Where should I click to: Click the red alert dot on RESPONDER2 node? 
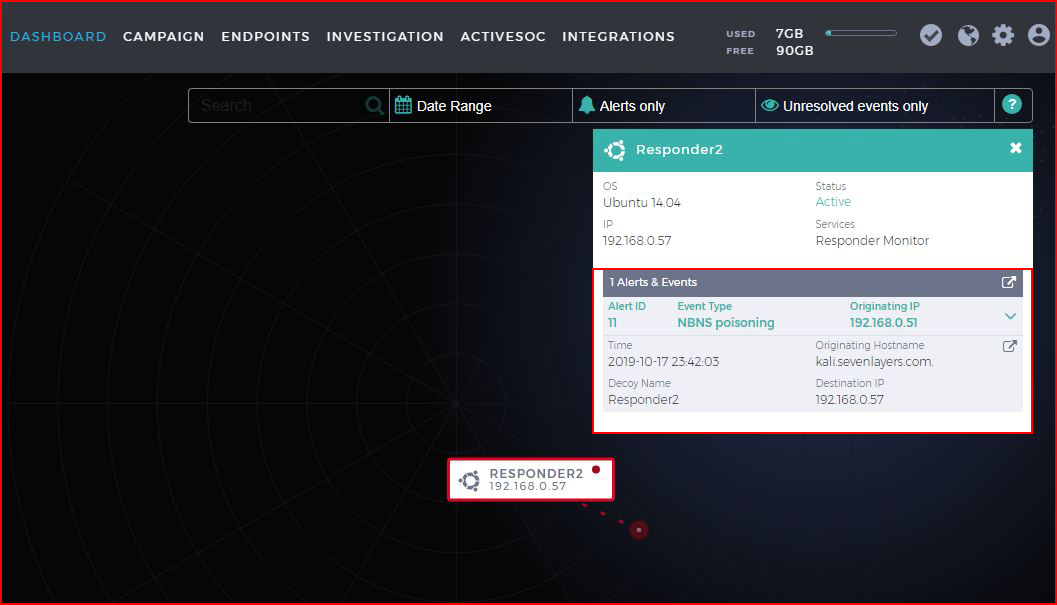(596, 469)
